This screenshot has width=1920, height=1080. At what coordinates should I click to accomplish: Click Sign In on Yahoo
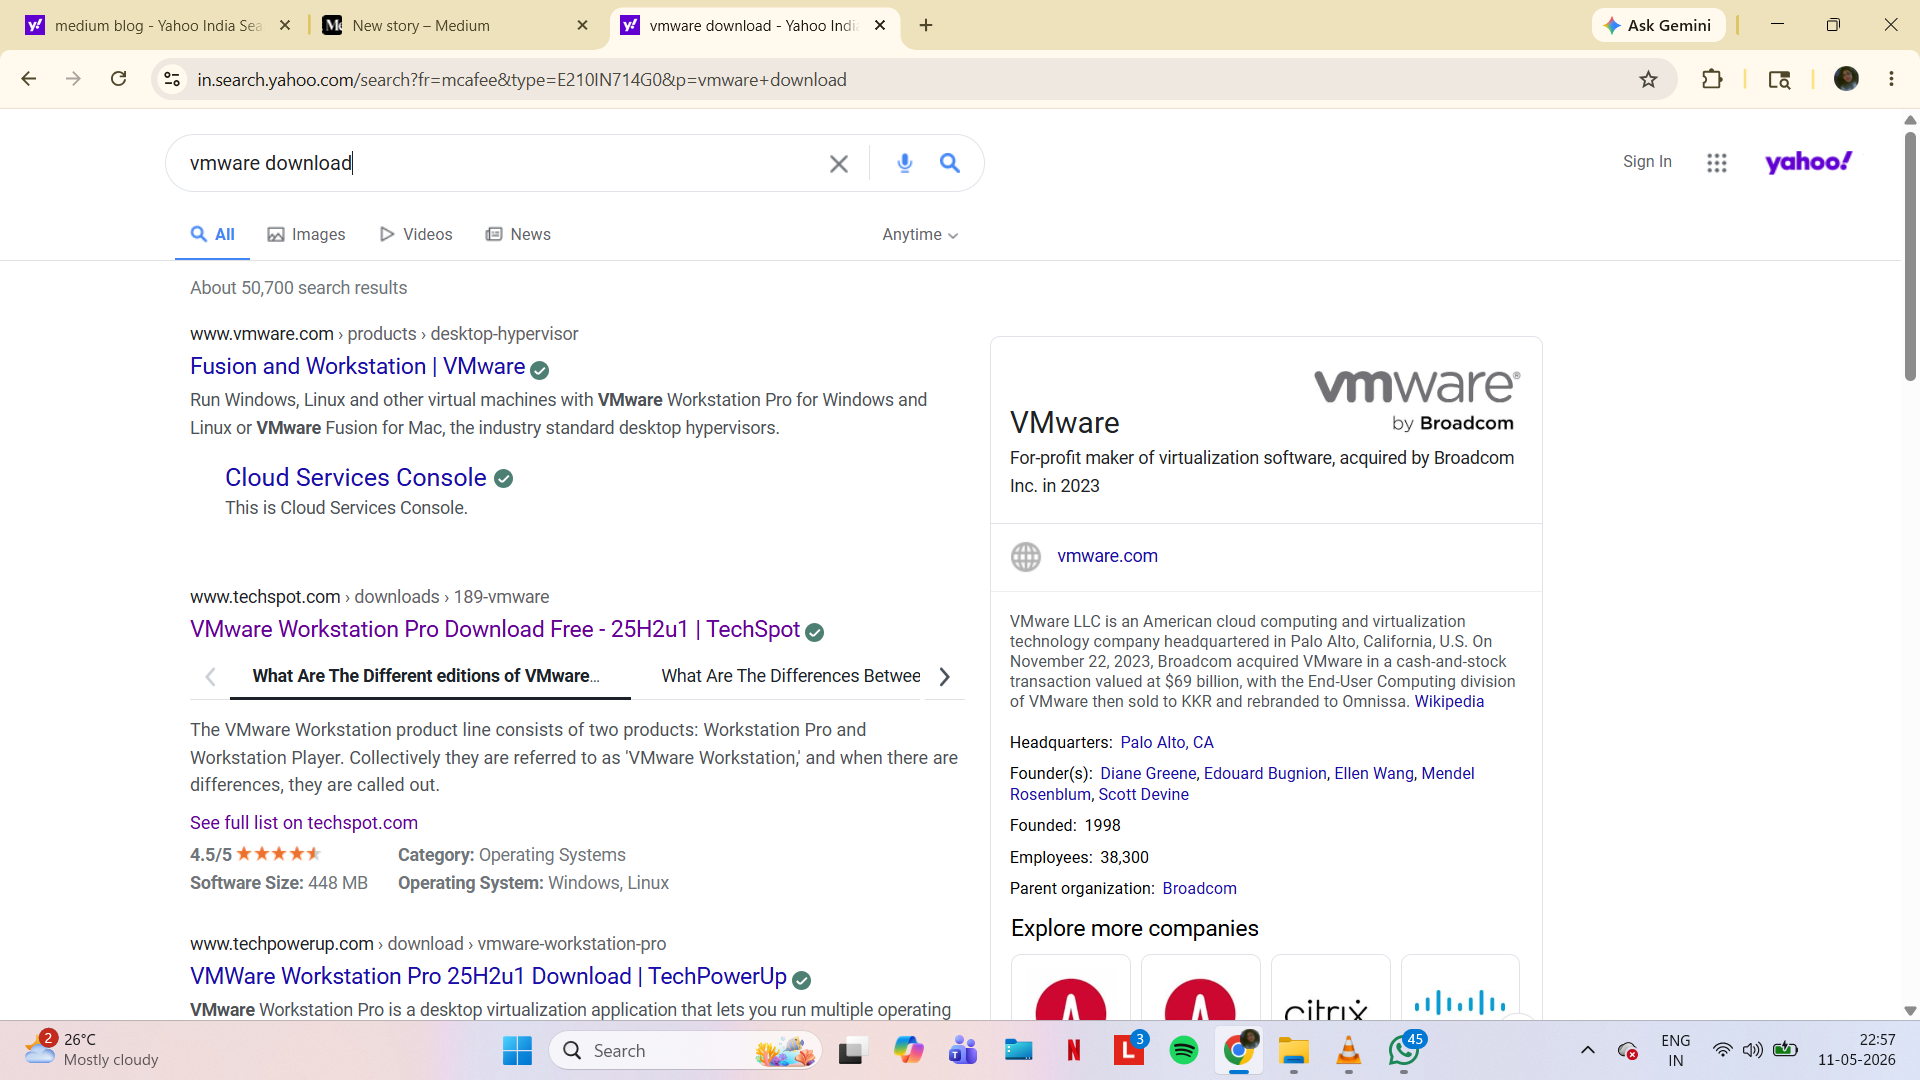[1647, 161]
